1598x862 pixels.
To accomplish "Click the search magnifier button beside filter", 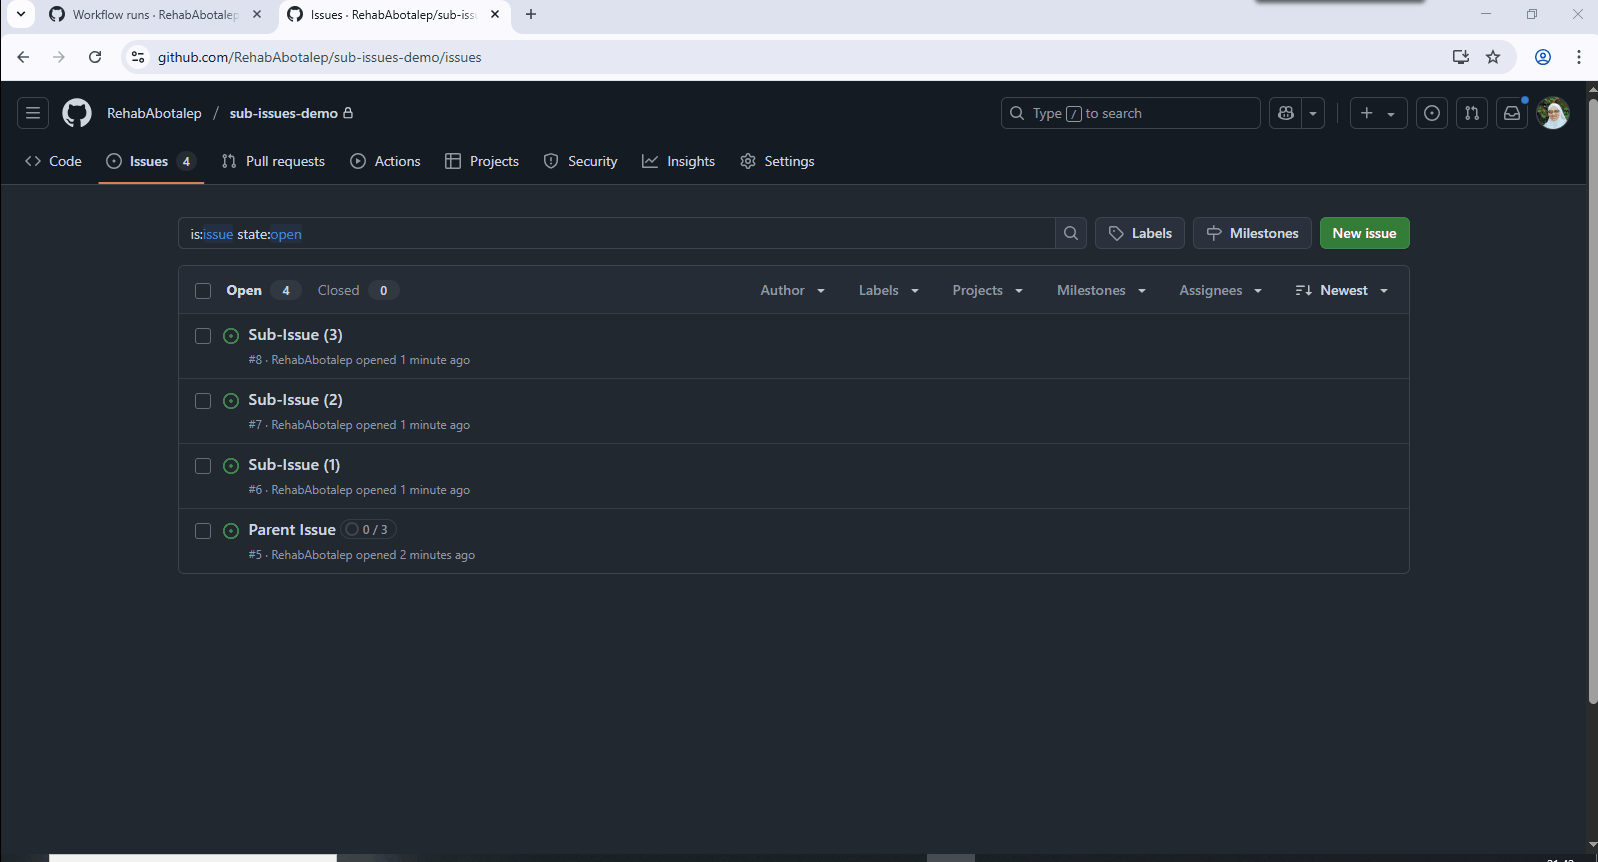I will pos(1071,233).
